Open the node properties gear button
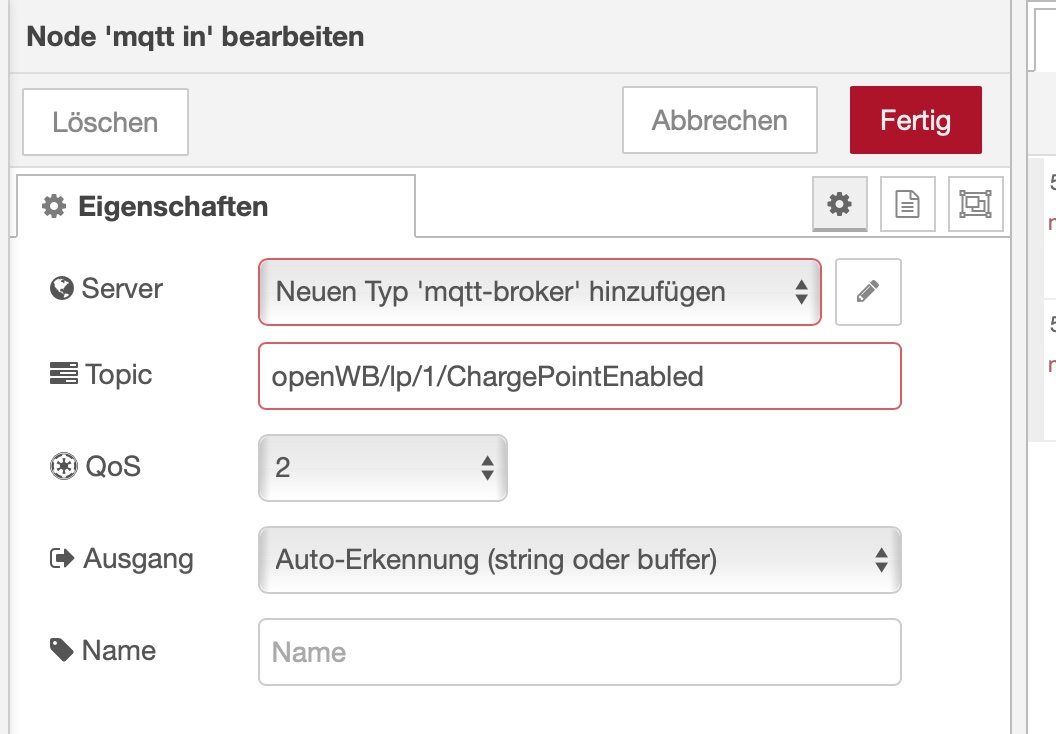The width and height of the screenshot is (1056, 734). tap(840, 204)
